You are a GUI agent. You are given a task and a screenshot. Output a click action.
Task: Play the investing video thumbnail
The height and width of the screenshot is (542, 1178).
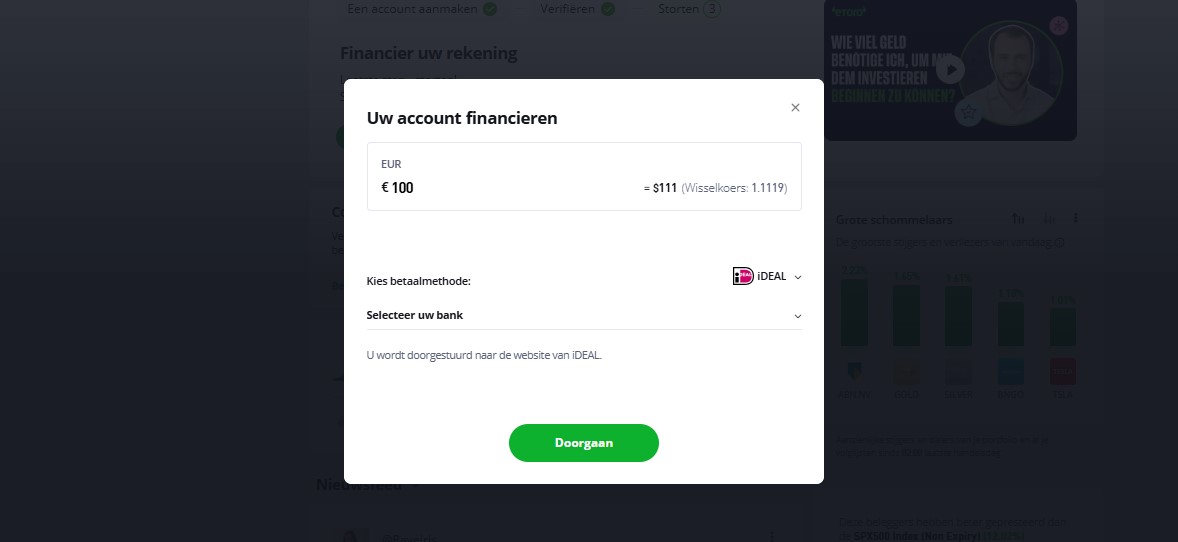coord(951,69)
